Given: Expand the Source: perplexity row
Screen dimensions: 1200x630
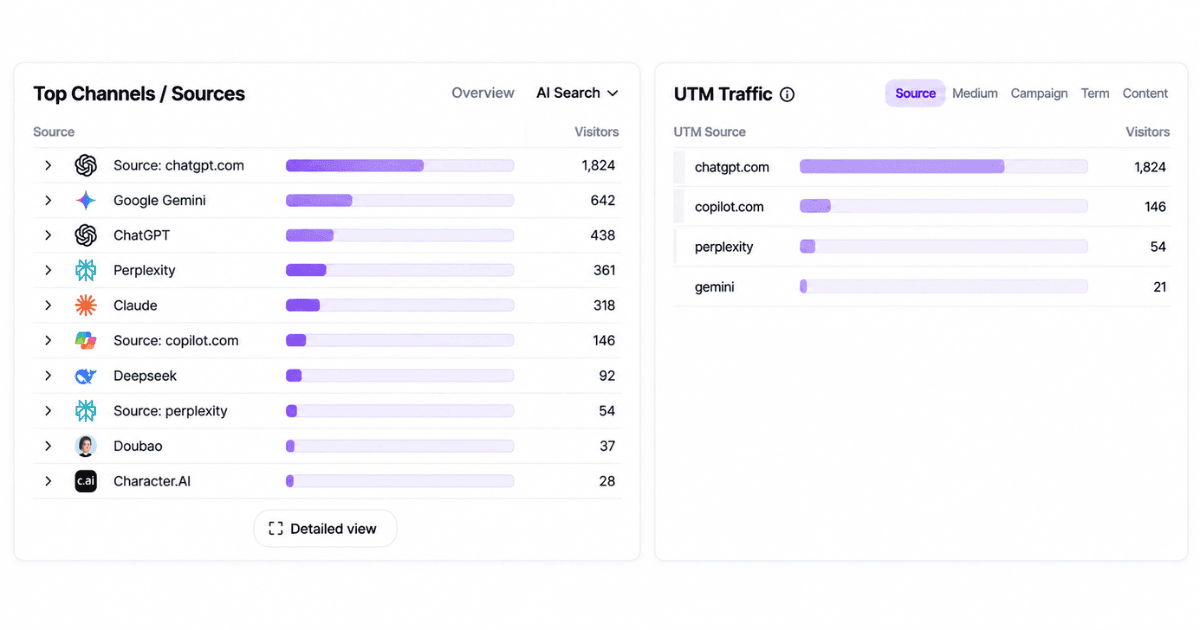Looking at the screenshot, I should [x=47, y=411].
